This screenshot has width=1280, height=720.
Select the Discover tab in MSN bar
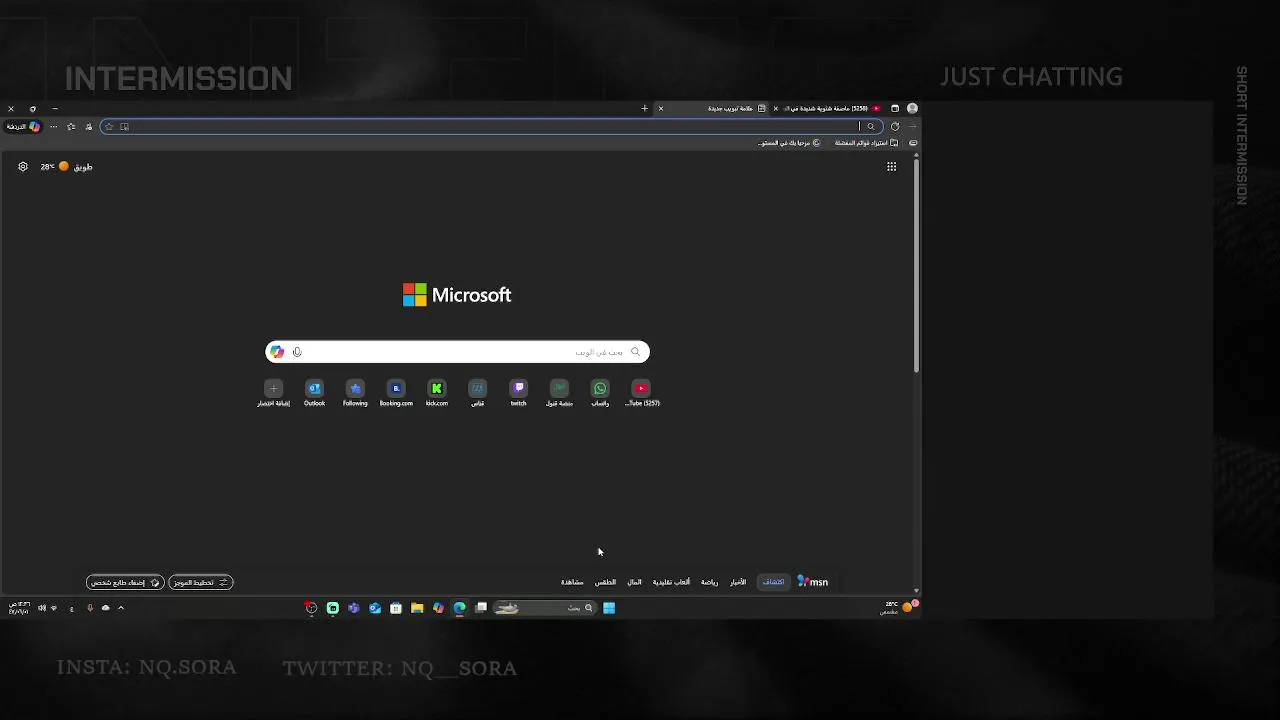pos(774,582)
